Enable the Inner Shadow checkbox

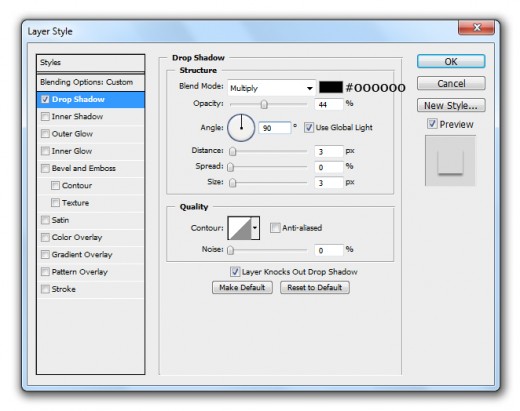pyautogui.click(x=45, y=117)
